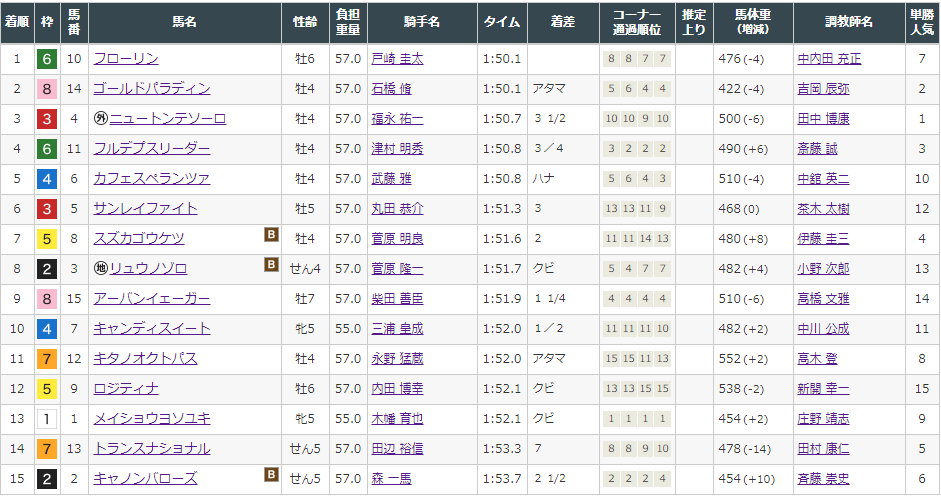Open リュウノゾロ horse name link
941x496 pixels.
coord(148,268)
